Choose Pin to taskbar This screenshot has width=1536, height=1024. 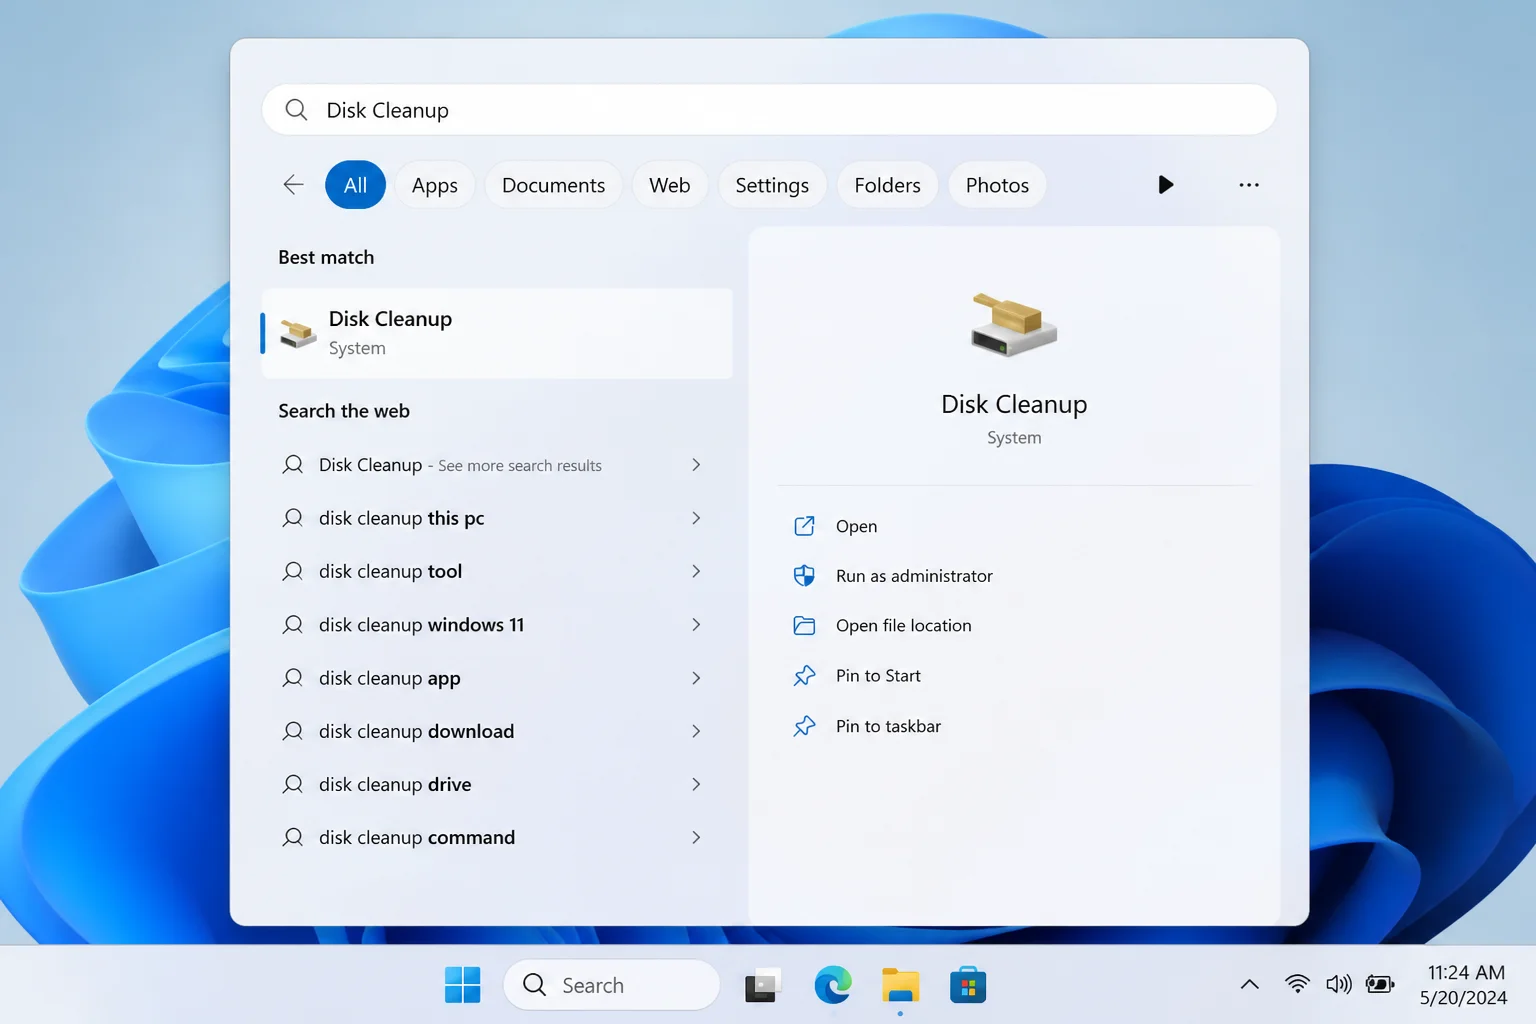pos(1014,726)
